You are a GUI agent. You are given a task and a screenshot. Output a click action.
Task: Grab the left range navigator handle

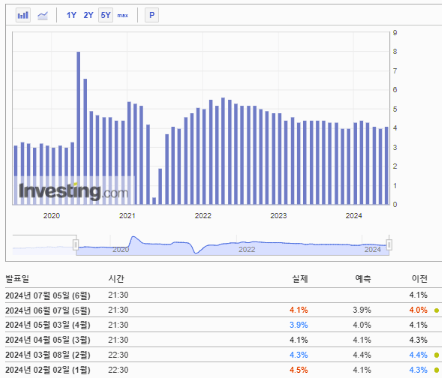(76, 245)
